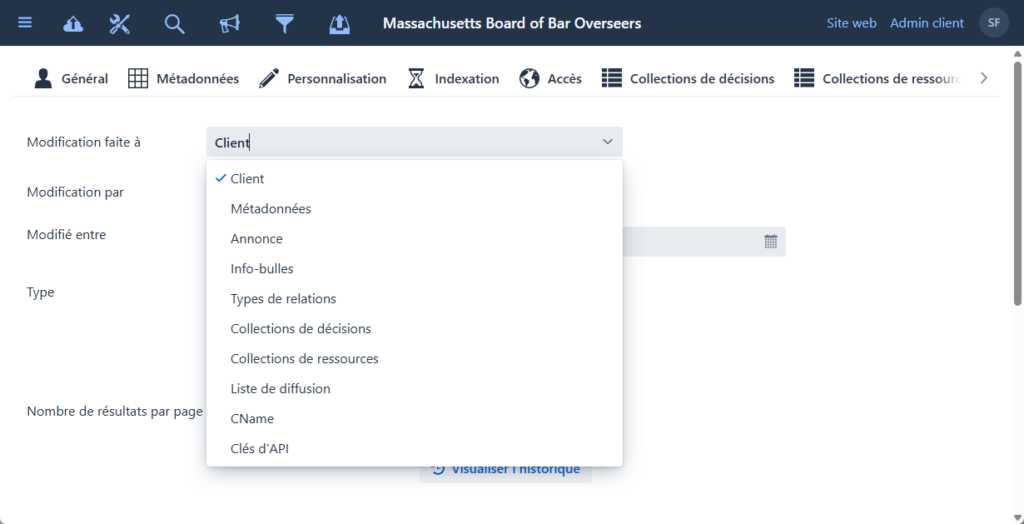This screenshot has width=1024, height=524.
Task: Open the hamburger main menu
Action: click(x=25, y=23)
